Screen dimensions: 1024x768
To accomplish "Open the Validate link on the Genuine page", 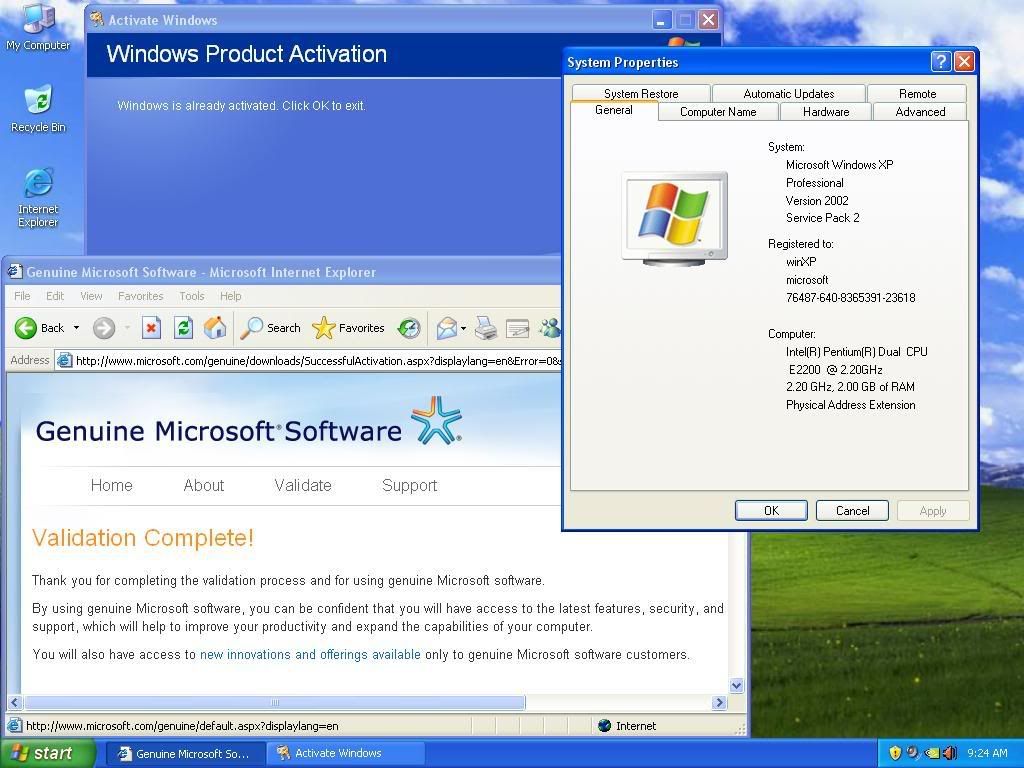I will pos(303,485).
